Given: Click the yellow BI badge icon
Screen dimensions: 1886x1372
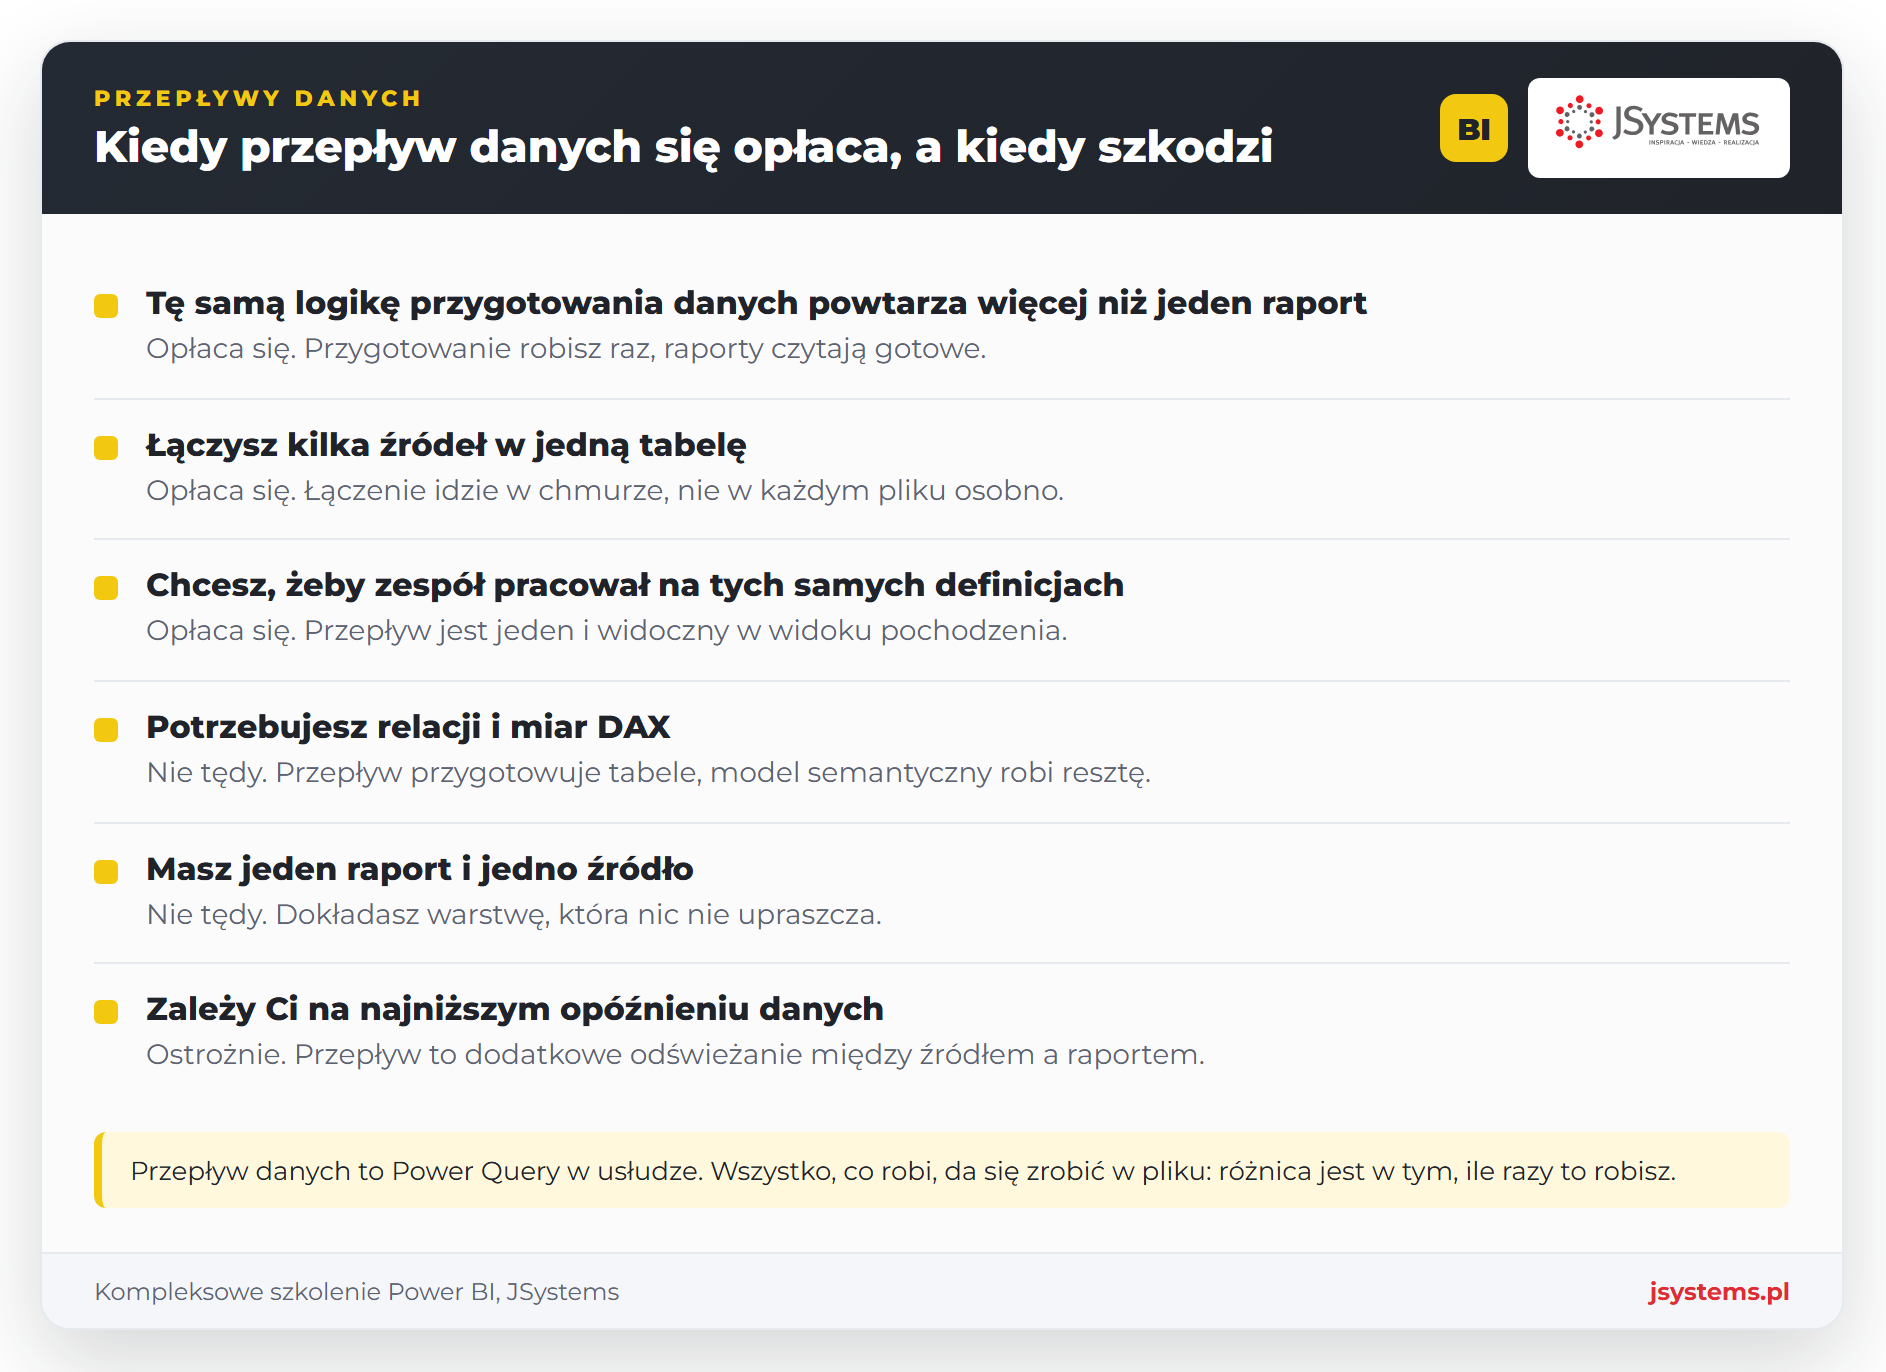Looking at the screenshot, I should tap(1473, 128).
